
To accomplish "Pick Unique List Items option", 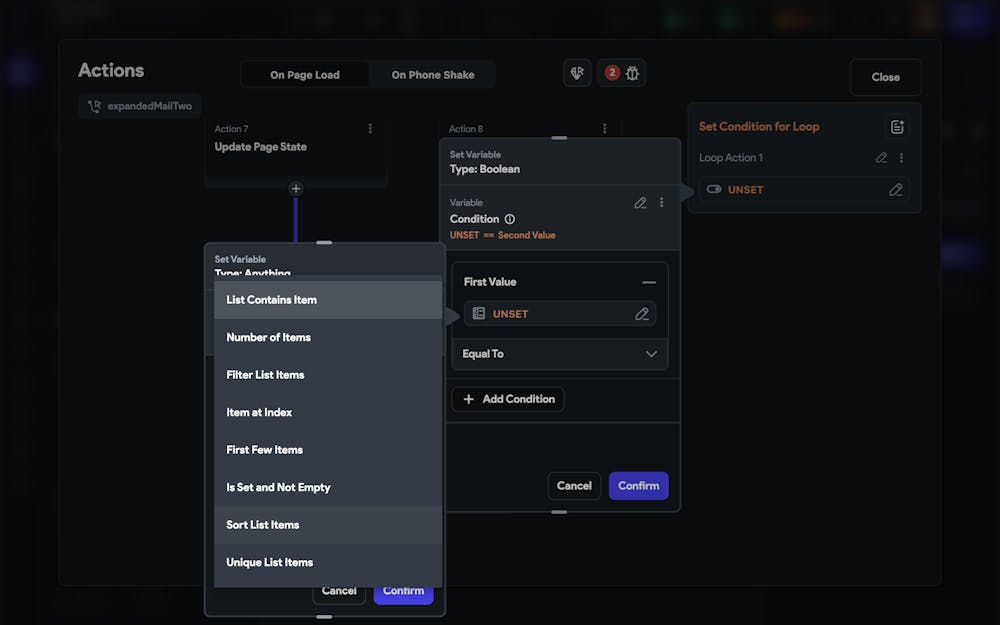I will 328,562.
